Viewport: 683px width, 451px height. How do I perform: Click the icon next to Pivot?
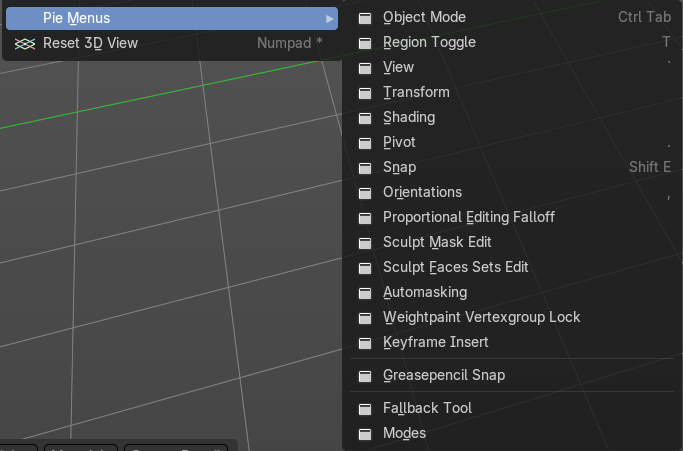[x=365, y=143]
